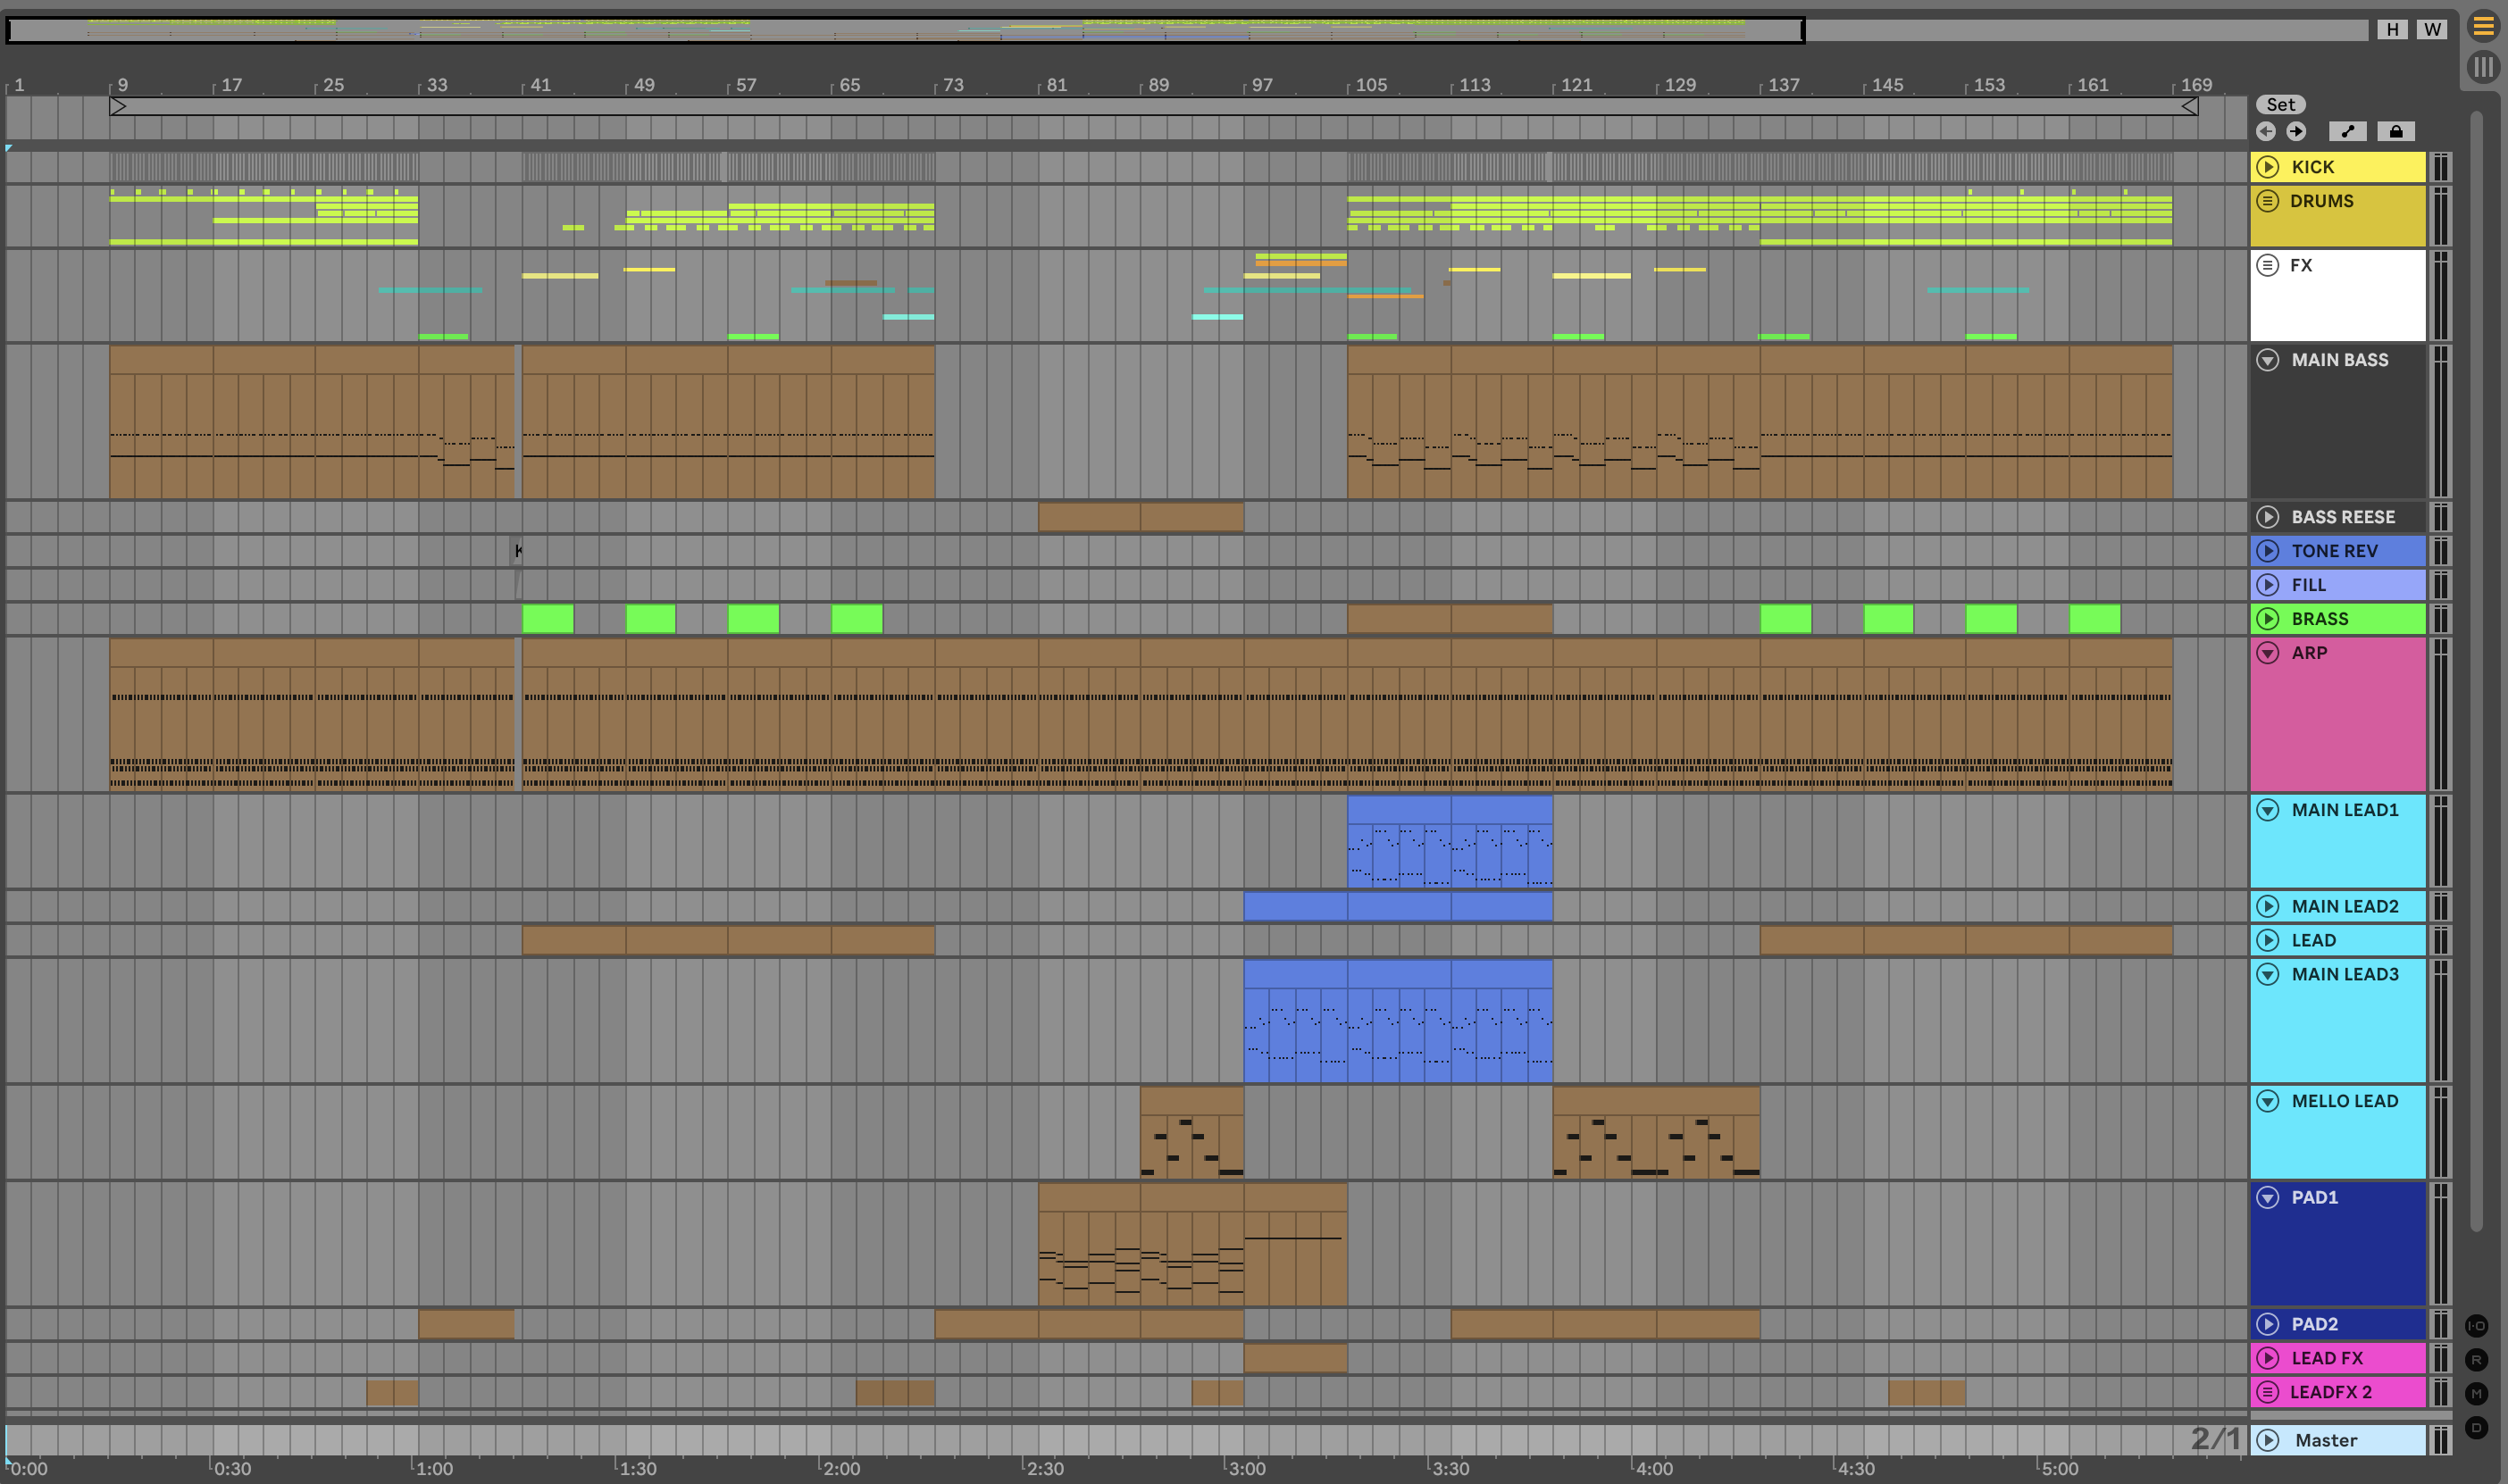Collapse the MAIN LEAD1 track

tap(2268, 810)
